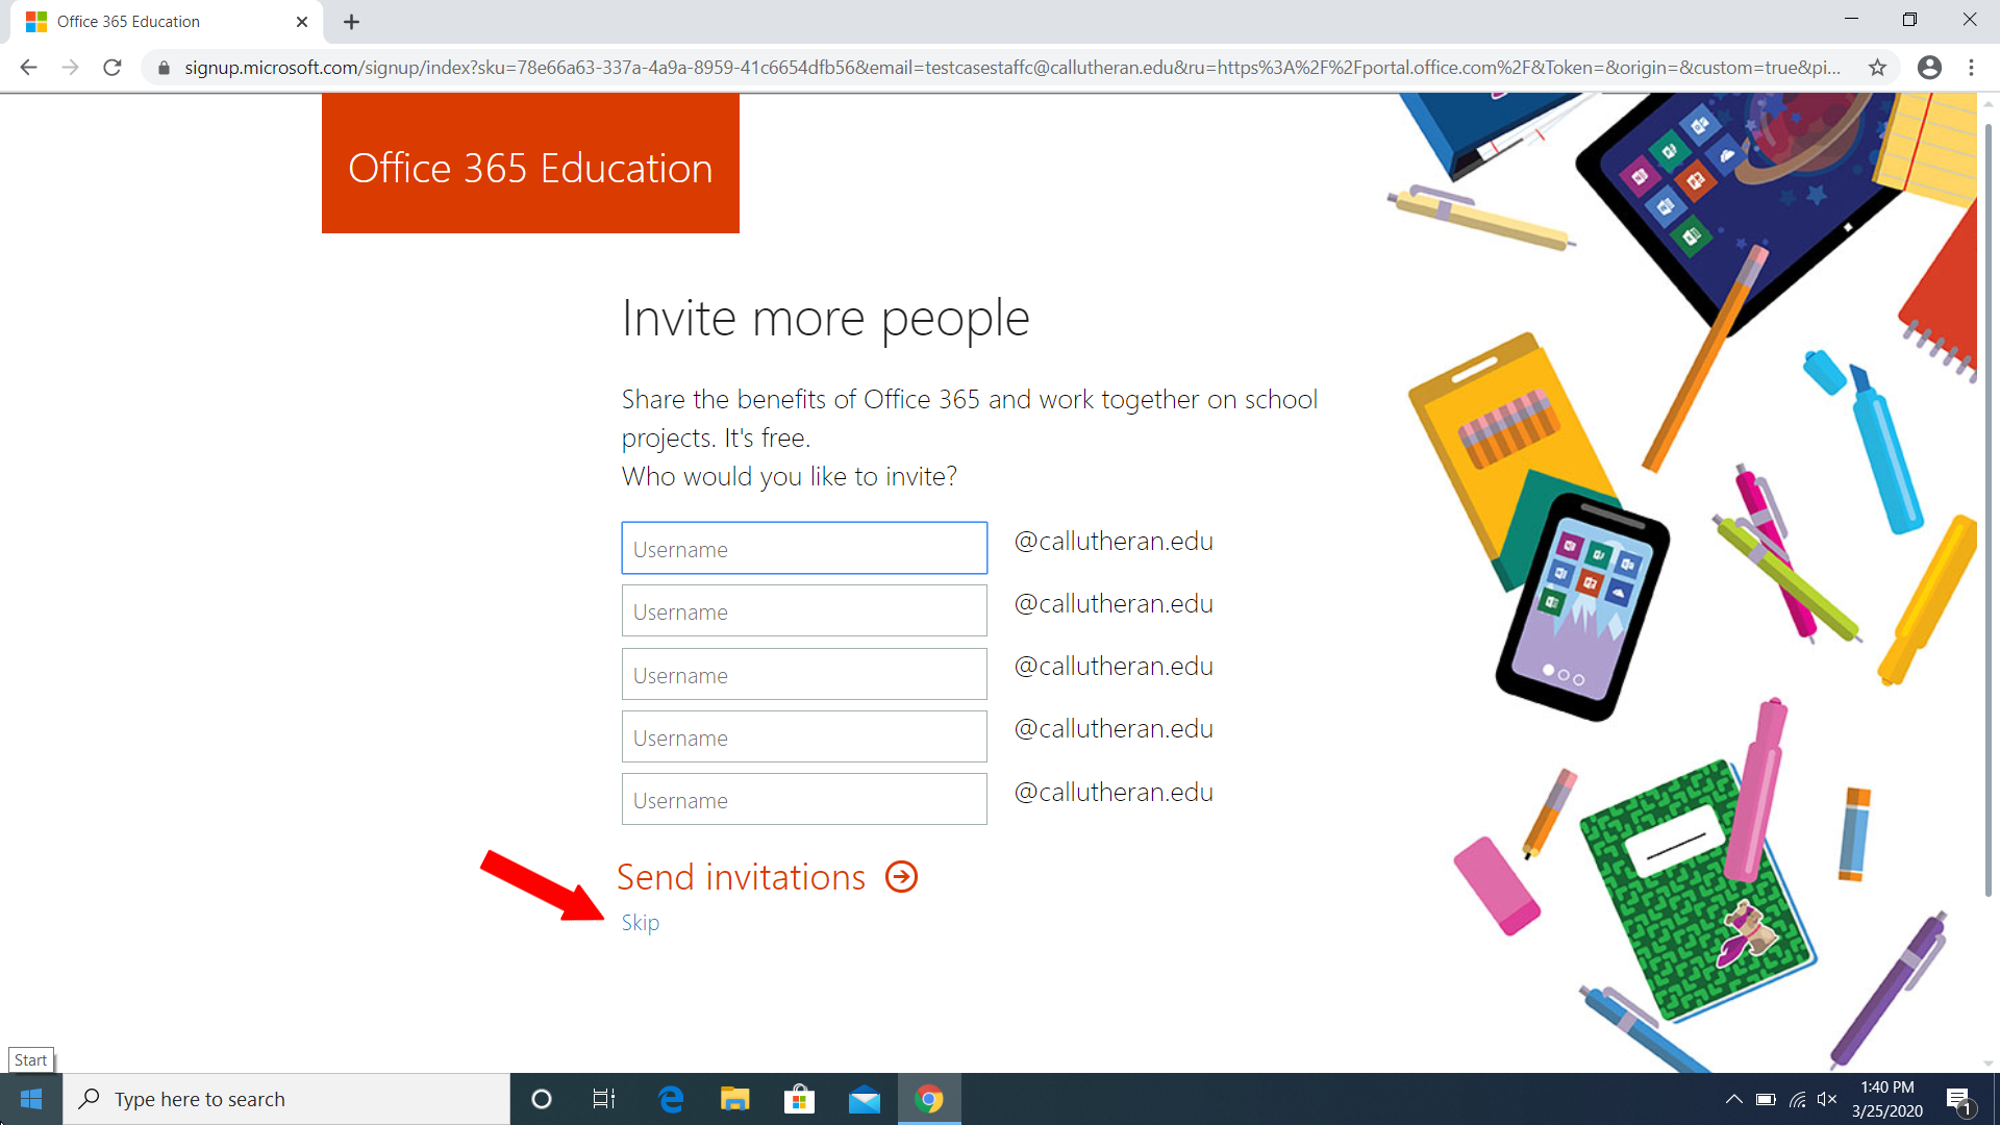Focus the first Username field

pyautogui.click(x=804, y=548)
